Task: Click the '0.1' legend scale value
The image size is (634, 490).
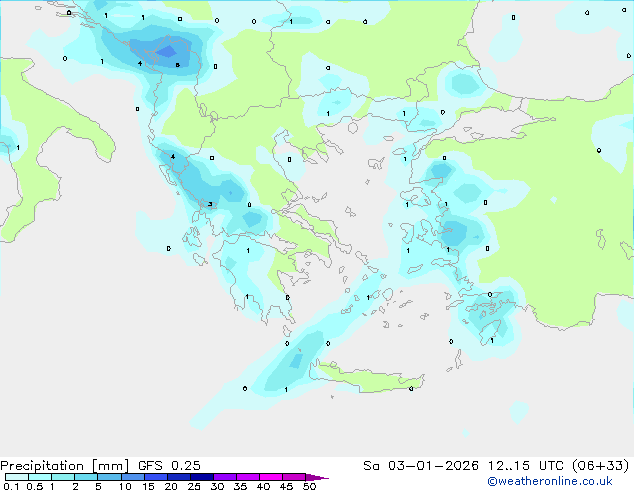Action: [11, 486]
